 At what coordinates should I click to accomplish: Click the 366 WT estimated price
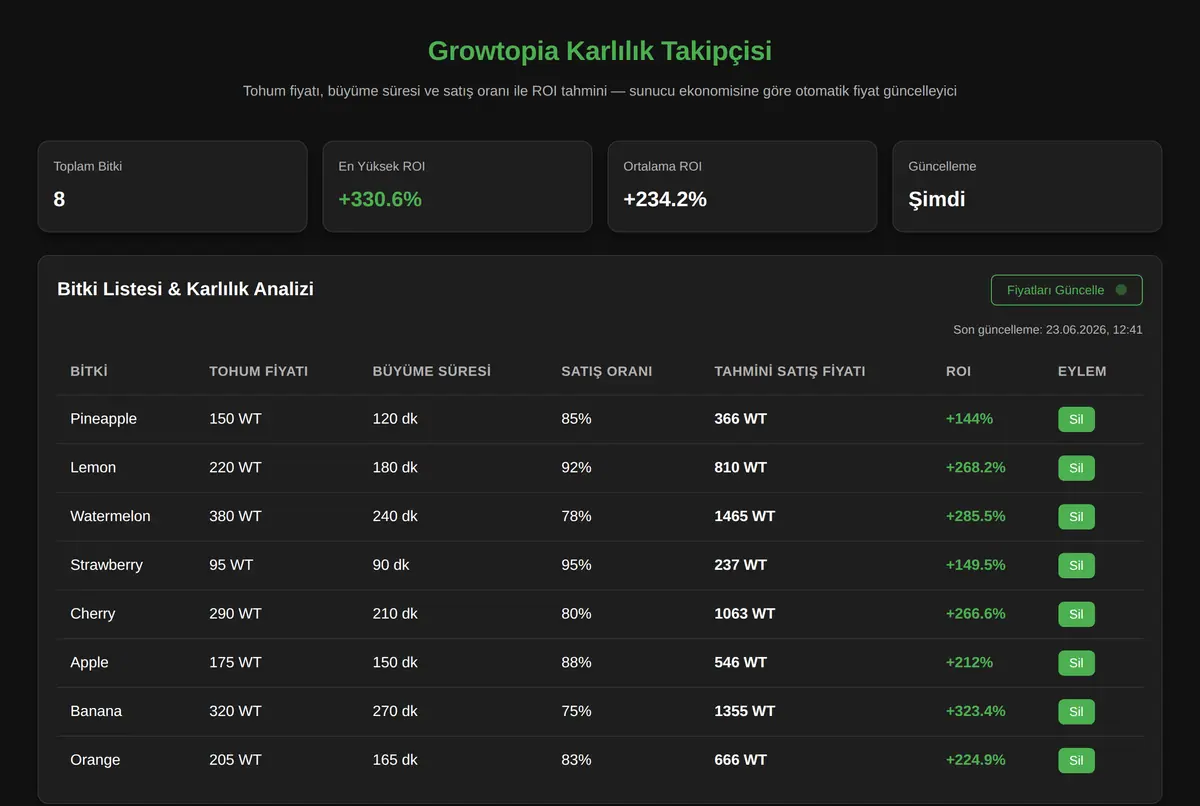point(740,419)
